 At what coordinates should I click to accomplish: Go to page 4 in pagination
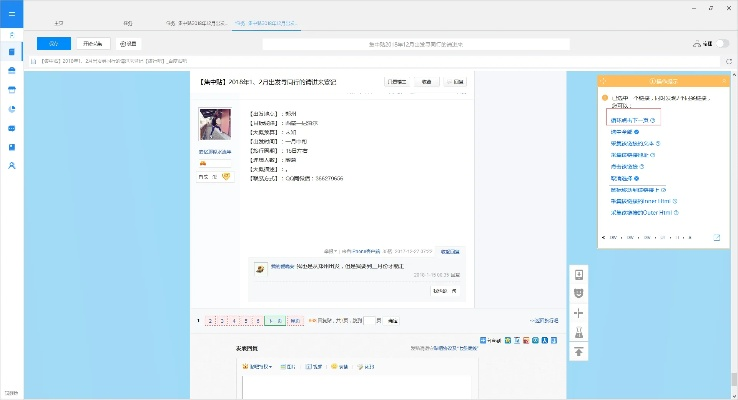pyautogui.click(x=234, y=321)
